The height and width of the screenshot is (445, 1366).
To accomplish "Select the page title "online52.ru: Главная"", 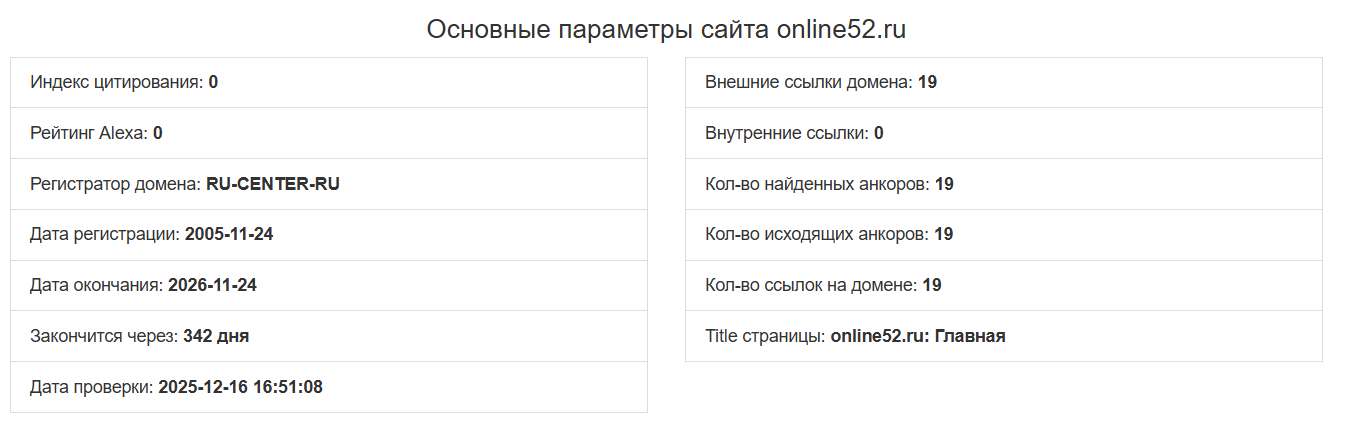I will coord(917,336).
